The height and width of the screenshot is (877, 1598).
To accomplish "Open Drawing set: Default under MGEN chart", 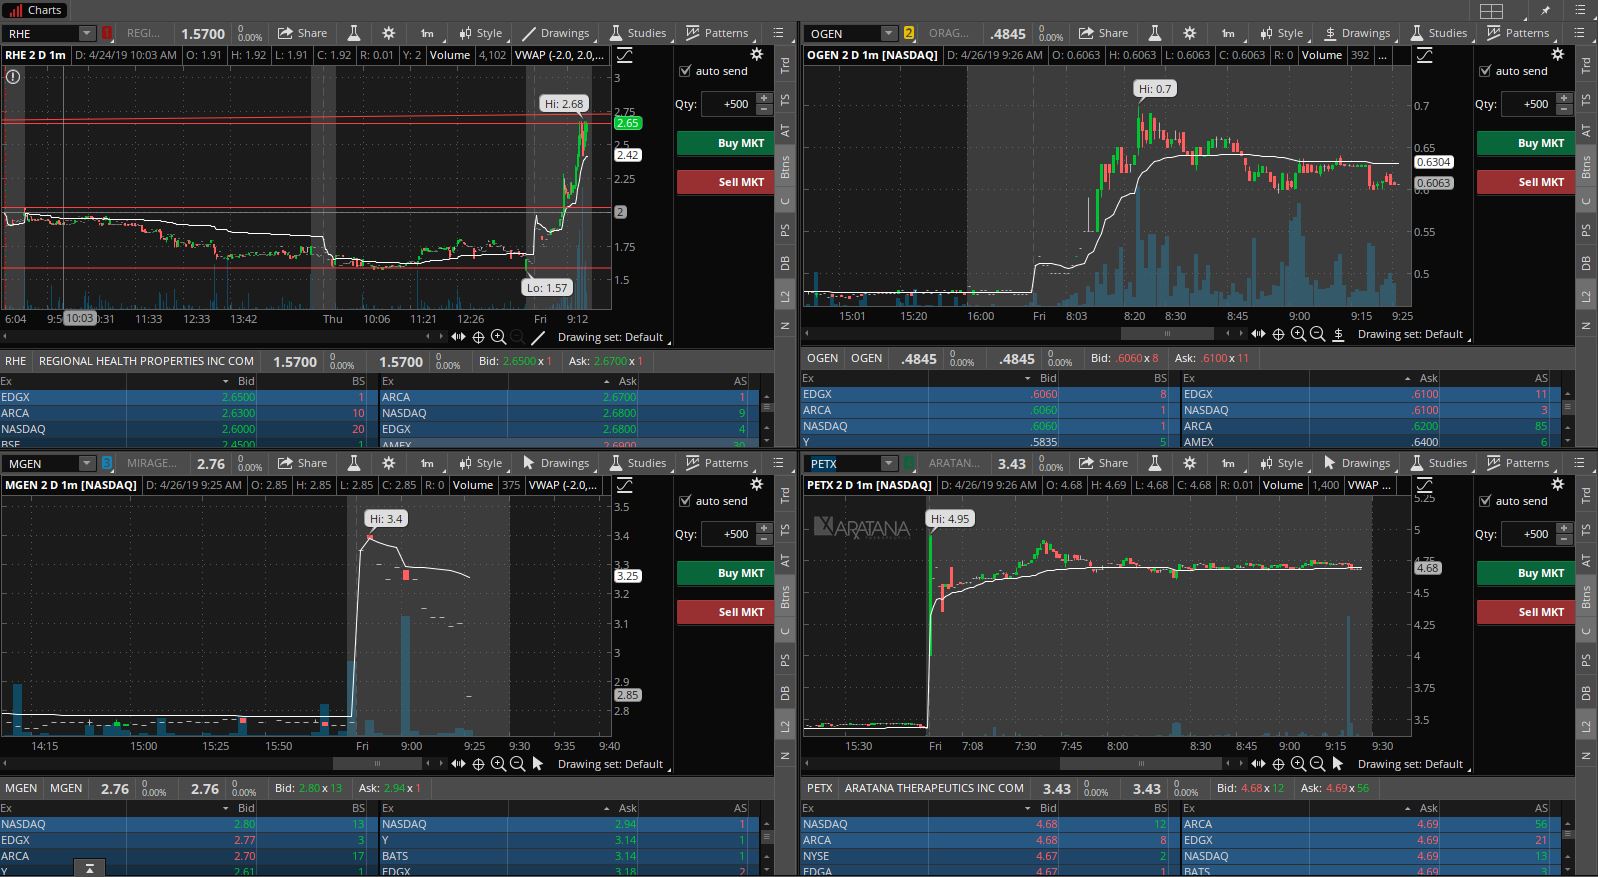I will 612,764.
